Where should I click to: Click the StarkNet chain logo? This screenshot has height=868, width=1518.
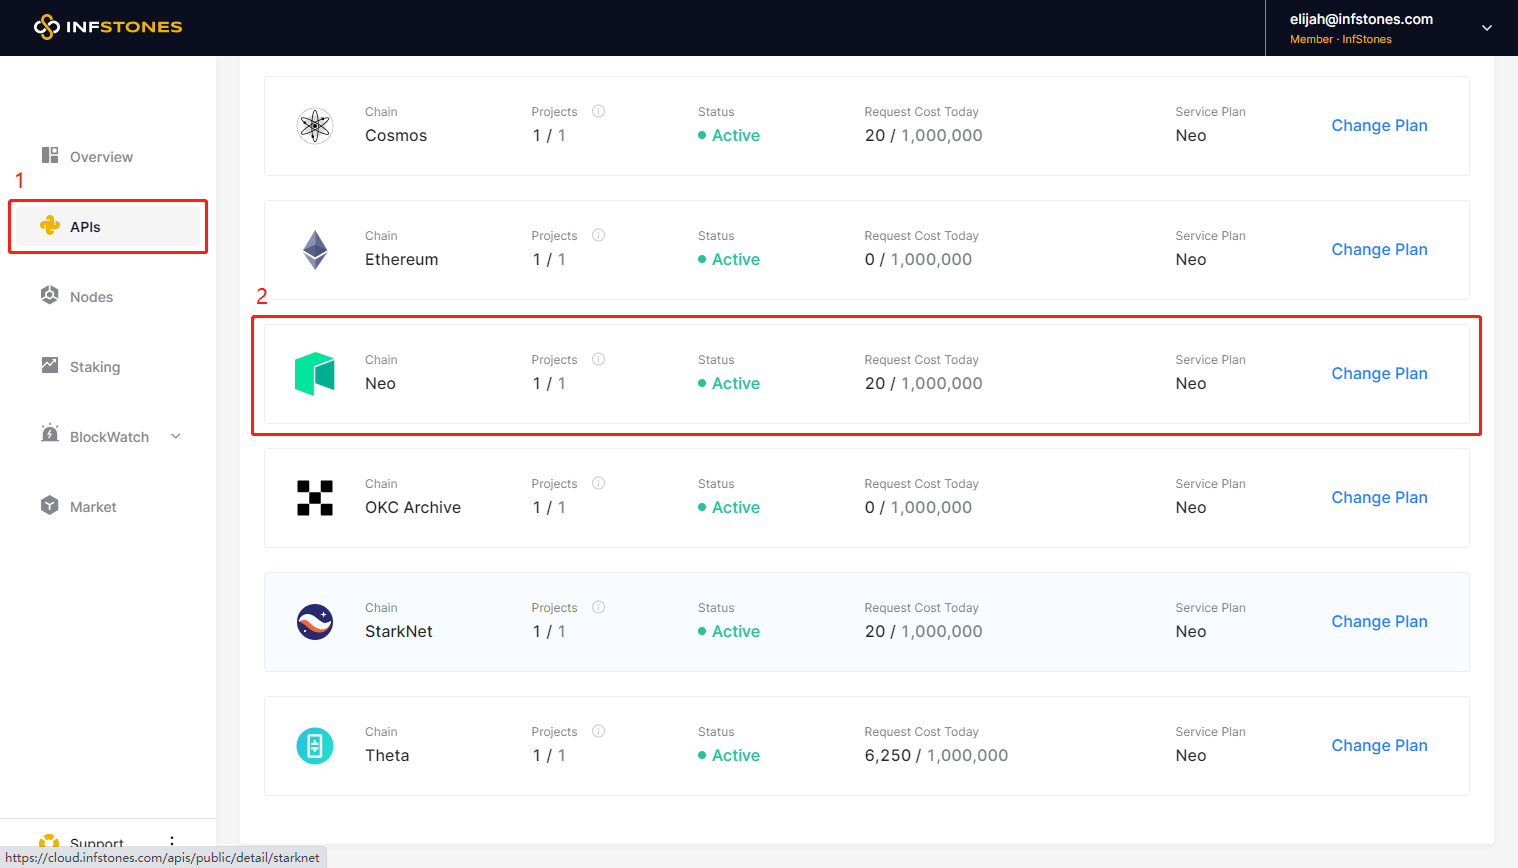[315, 622]
